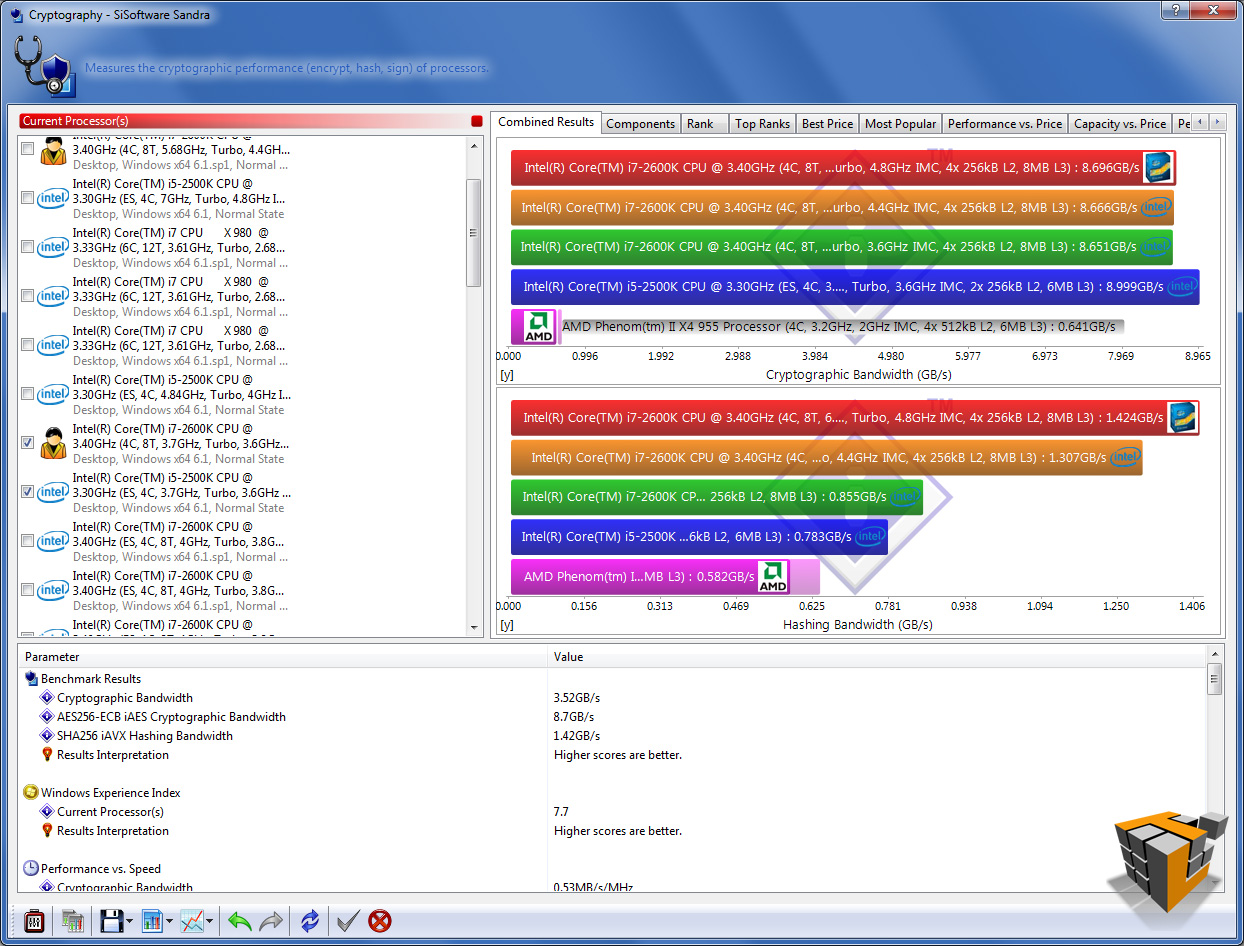
Task: Click the Parameter column header
Action: click(283, 657)
